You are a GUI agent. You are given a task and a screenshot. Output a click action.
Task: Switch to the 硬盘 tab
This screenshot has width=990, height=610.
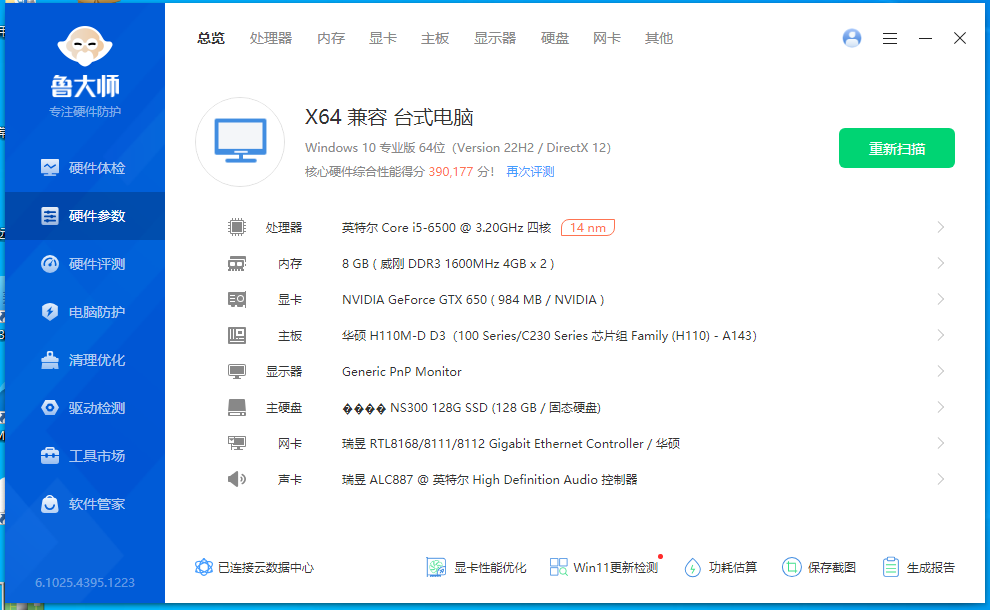point(555,38)
